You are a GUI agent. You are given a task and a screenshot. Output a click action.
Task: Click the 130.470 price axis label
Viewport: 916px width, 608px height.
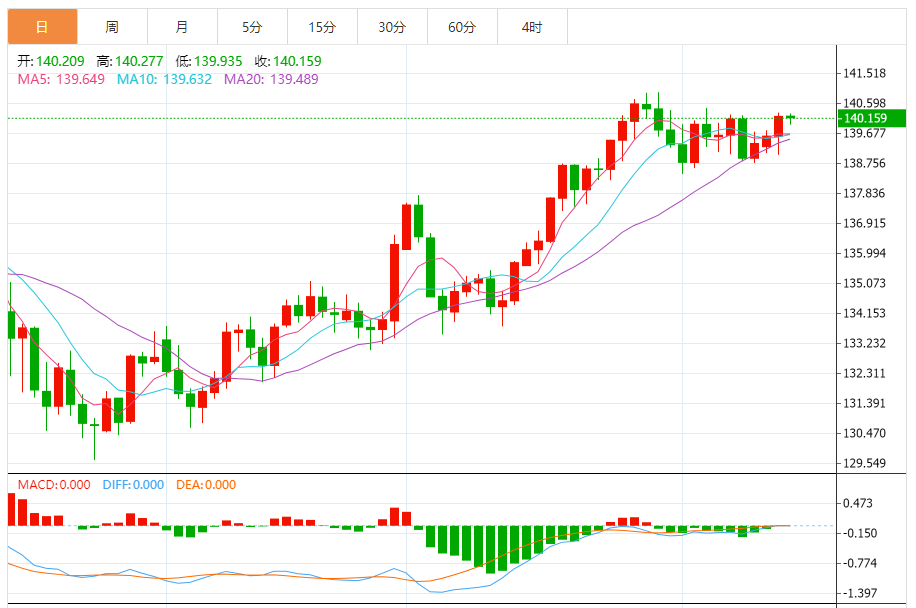point(864,433)
